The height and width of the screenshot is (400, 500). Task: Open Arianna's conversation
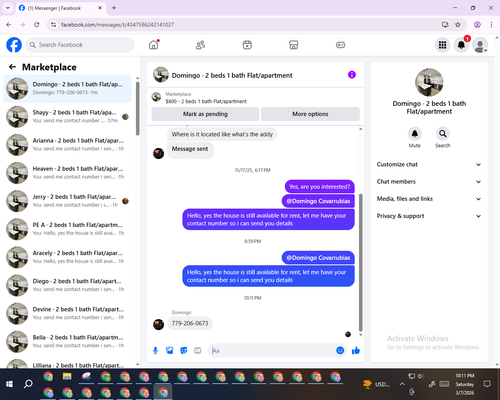pos(67,145)
